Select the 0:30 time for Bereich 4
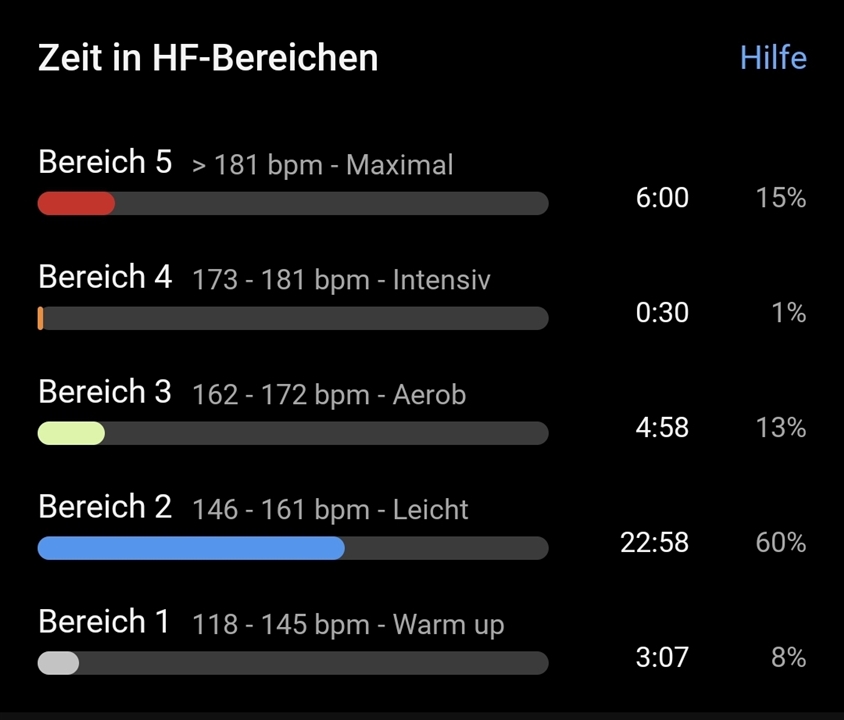844x720 pixels. (x=662, y=312)
